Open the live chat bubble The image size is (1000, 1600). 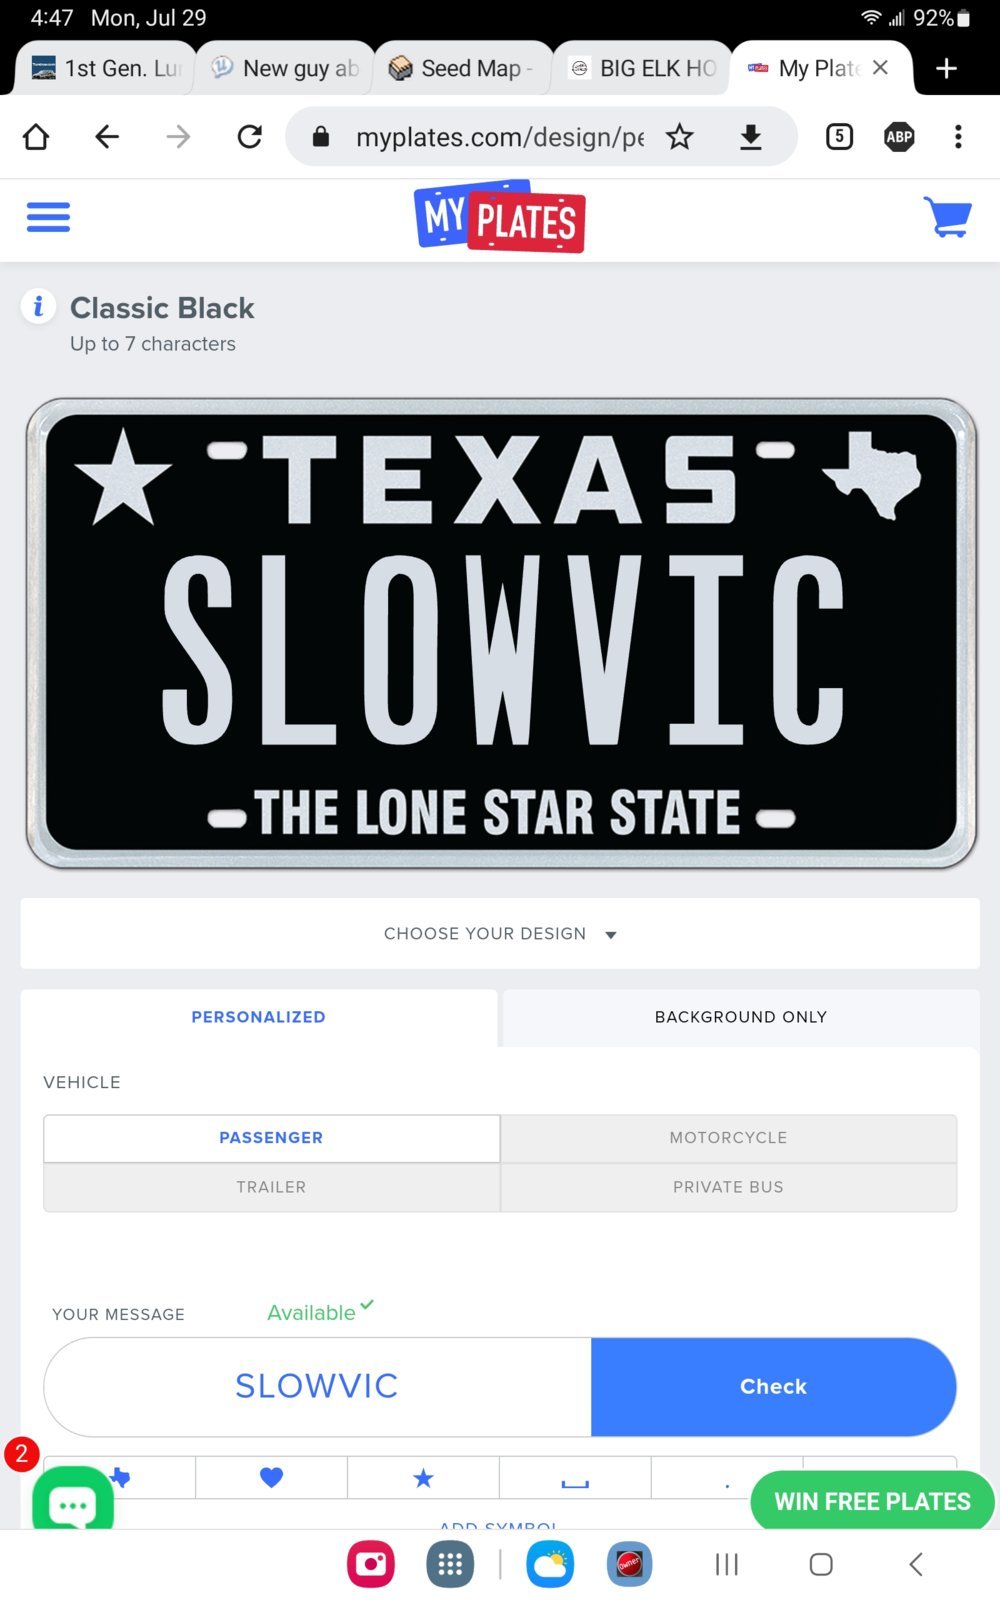click(x=73, y=1501)
